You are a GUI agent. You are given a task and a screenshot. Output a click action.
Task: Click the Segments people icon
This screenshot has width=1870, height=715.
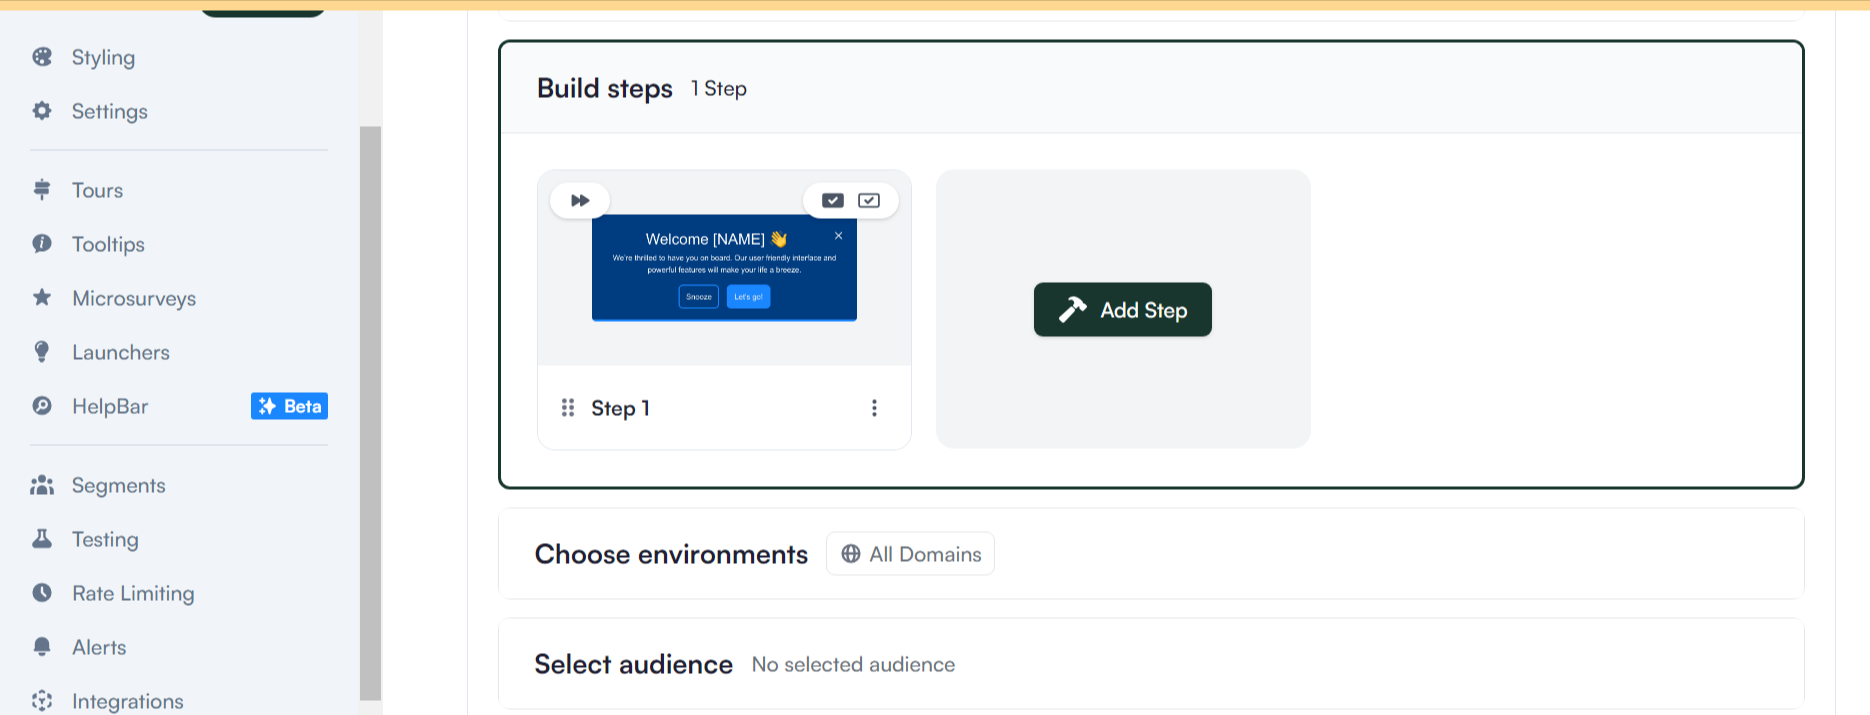42,485
